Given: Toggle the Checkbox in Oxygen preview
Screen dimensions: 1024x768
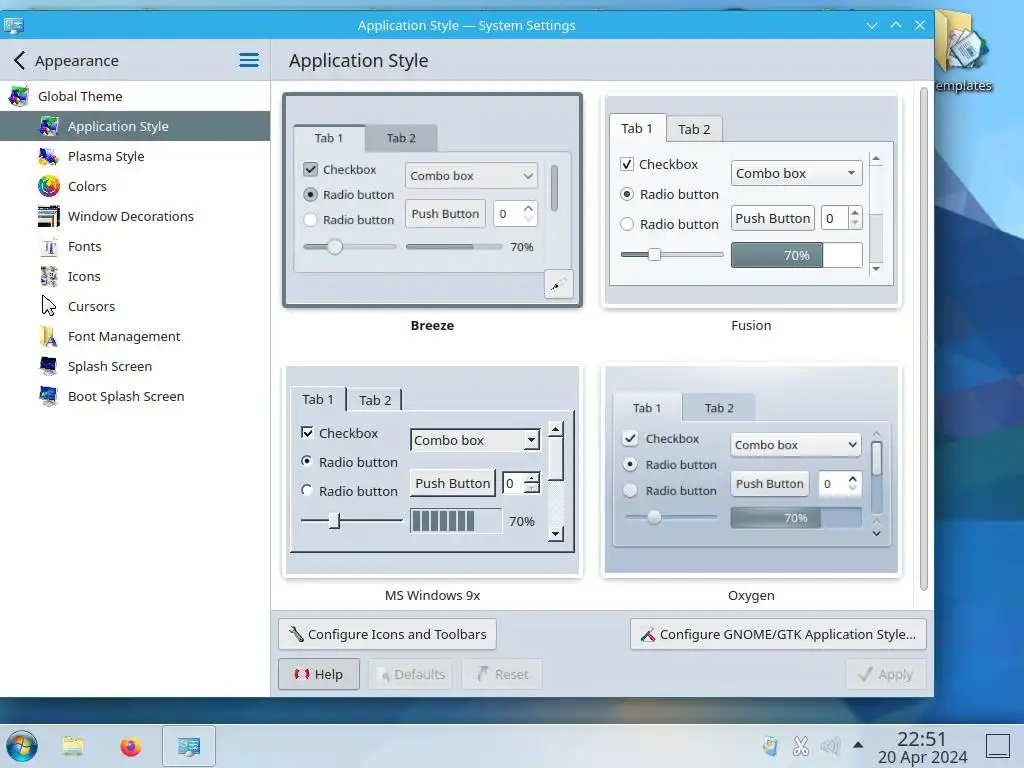Looking at the screenshot, I should click(630, 438).
